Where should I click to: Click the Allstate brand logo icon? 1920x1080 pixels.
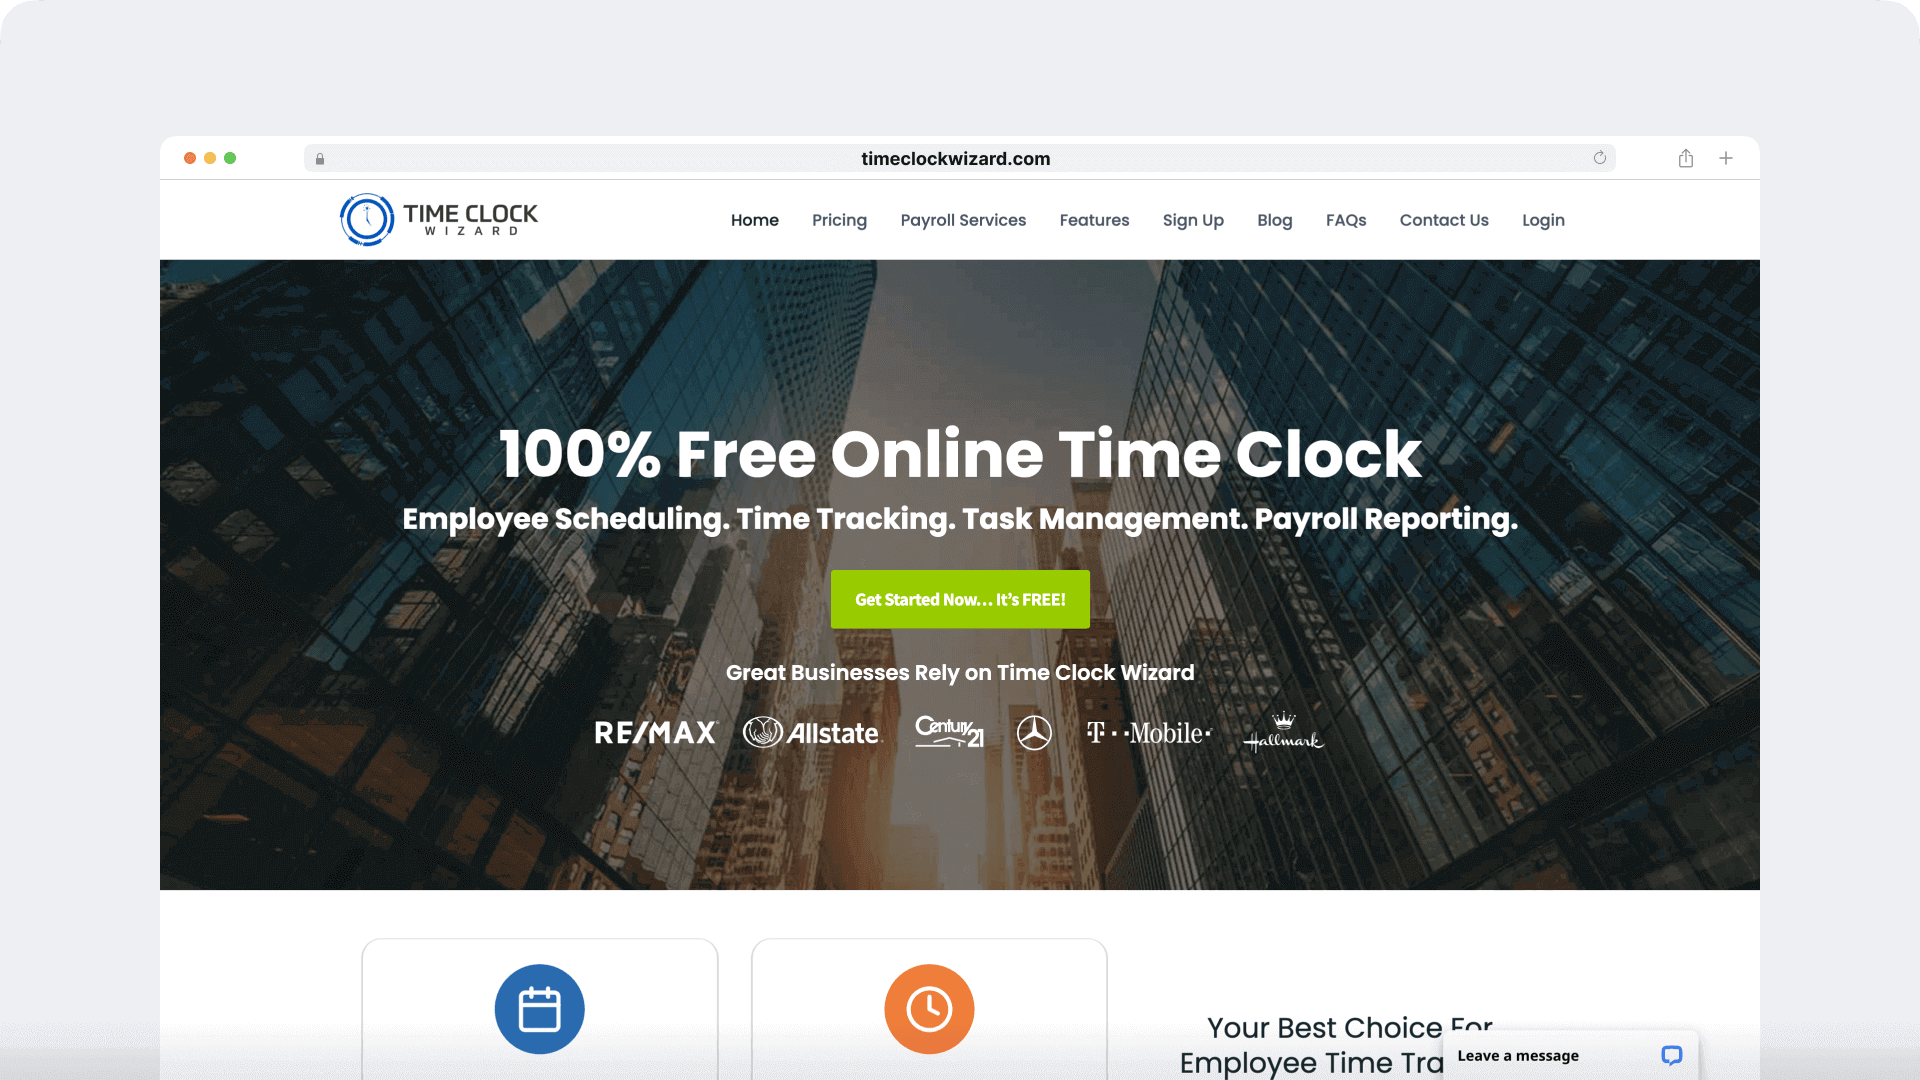point(812,732)
